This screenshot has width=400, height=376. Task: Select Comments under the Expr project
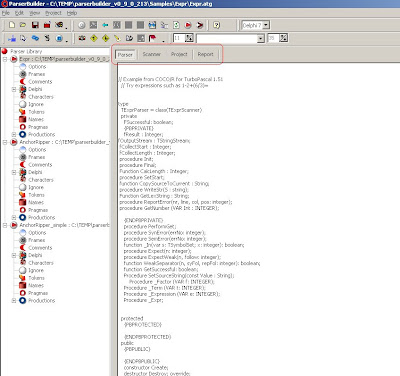(x=40, y=82)
